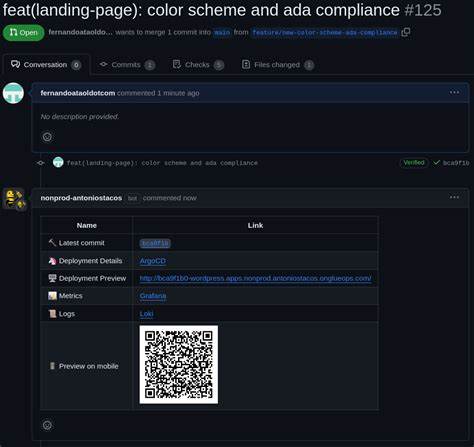
Task: Open the wordpress deployment preview URL
Action: (x=255, y=278)
